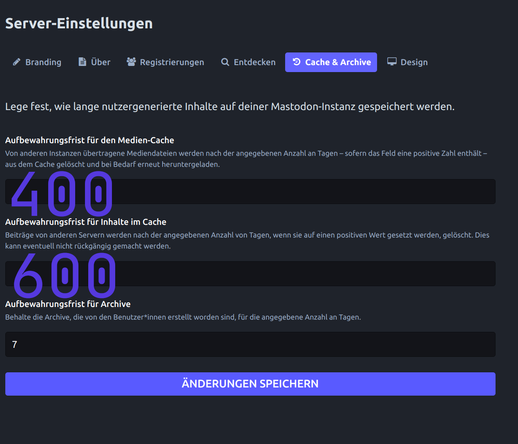Open the Registrierungen tab
Viewport: 518px width, 444px height.
[x=165, y=62]
